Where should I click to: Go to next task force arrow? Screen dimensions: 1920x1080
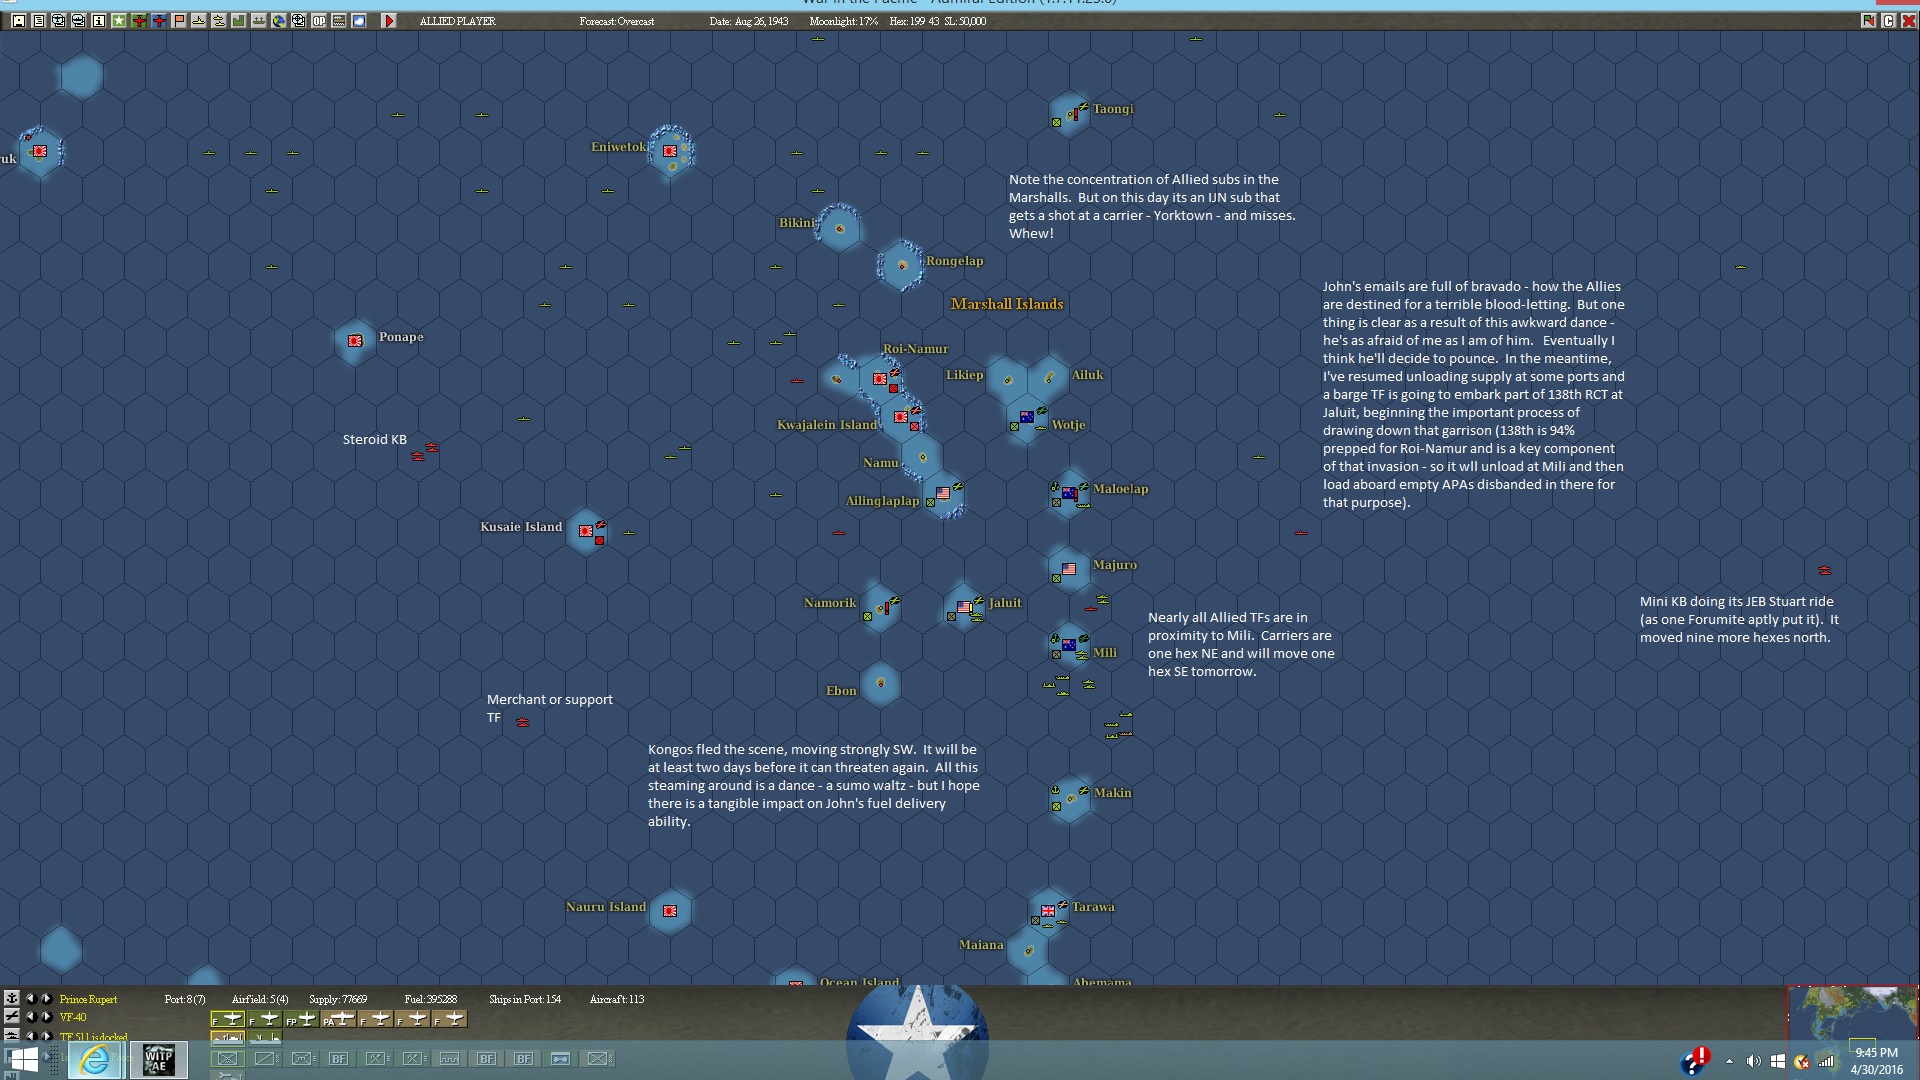[x=47, y=1036]
